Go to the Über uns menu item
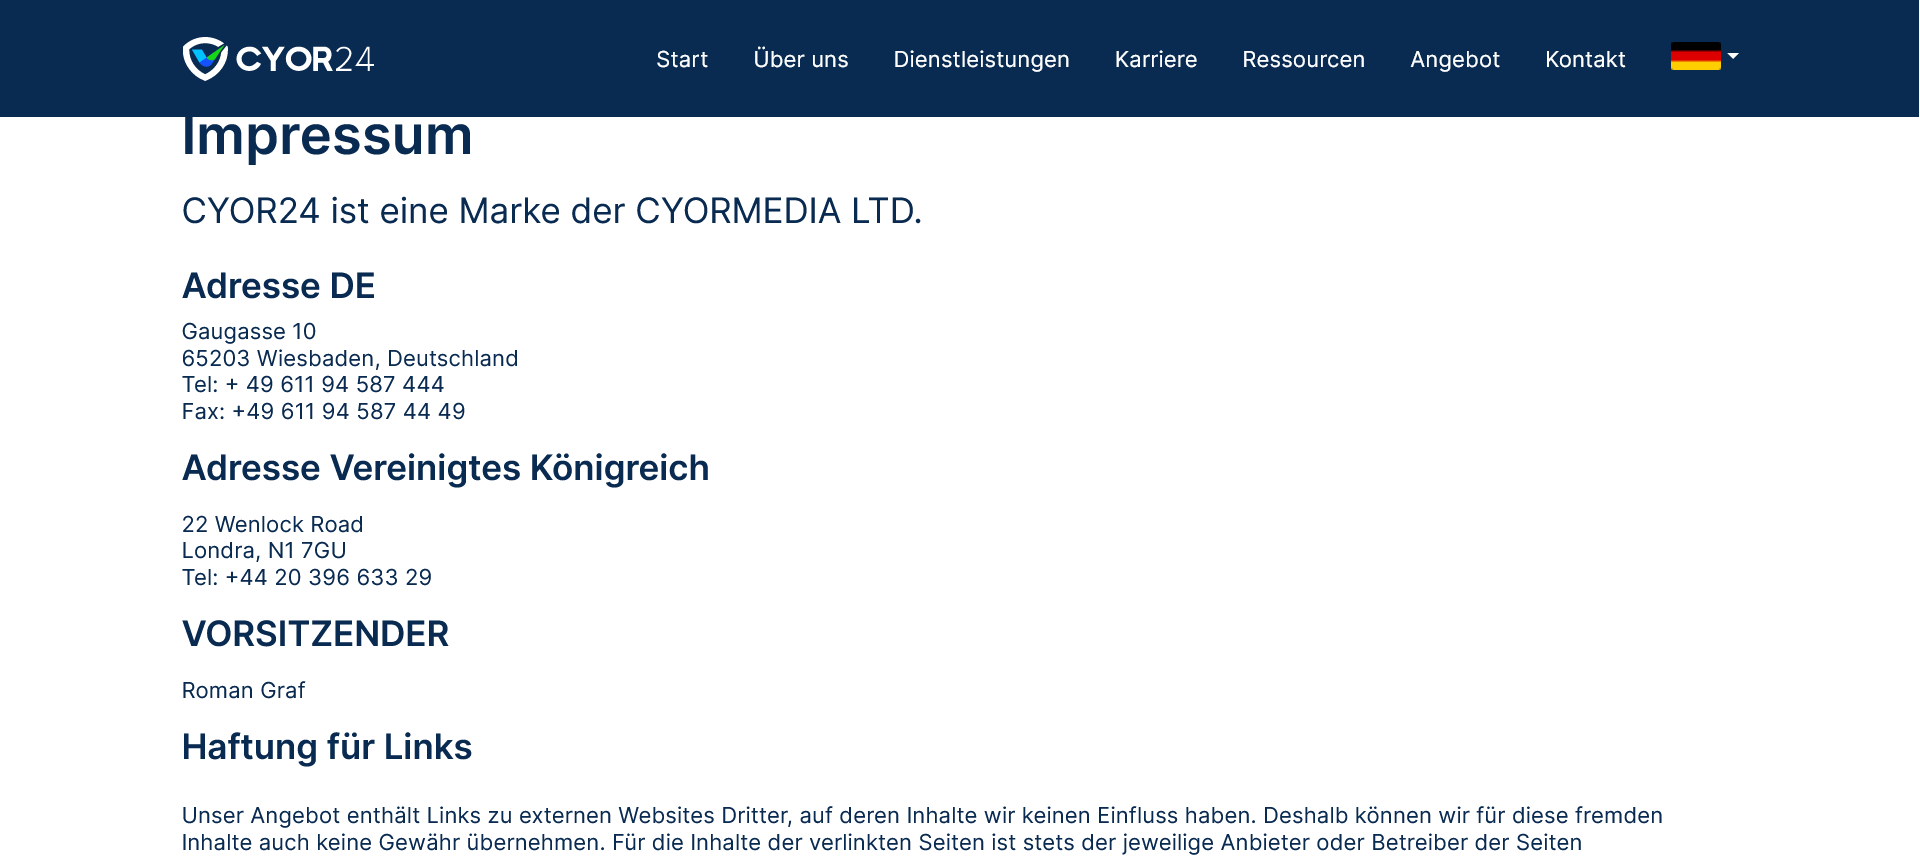 click(x=800, y=60)
